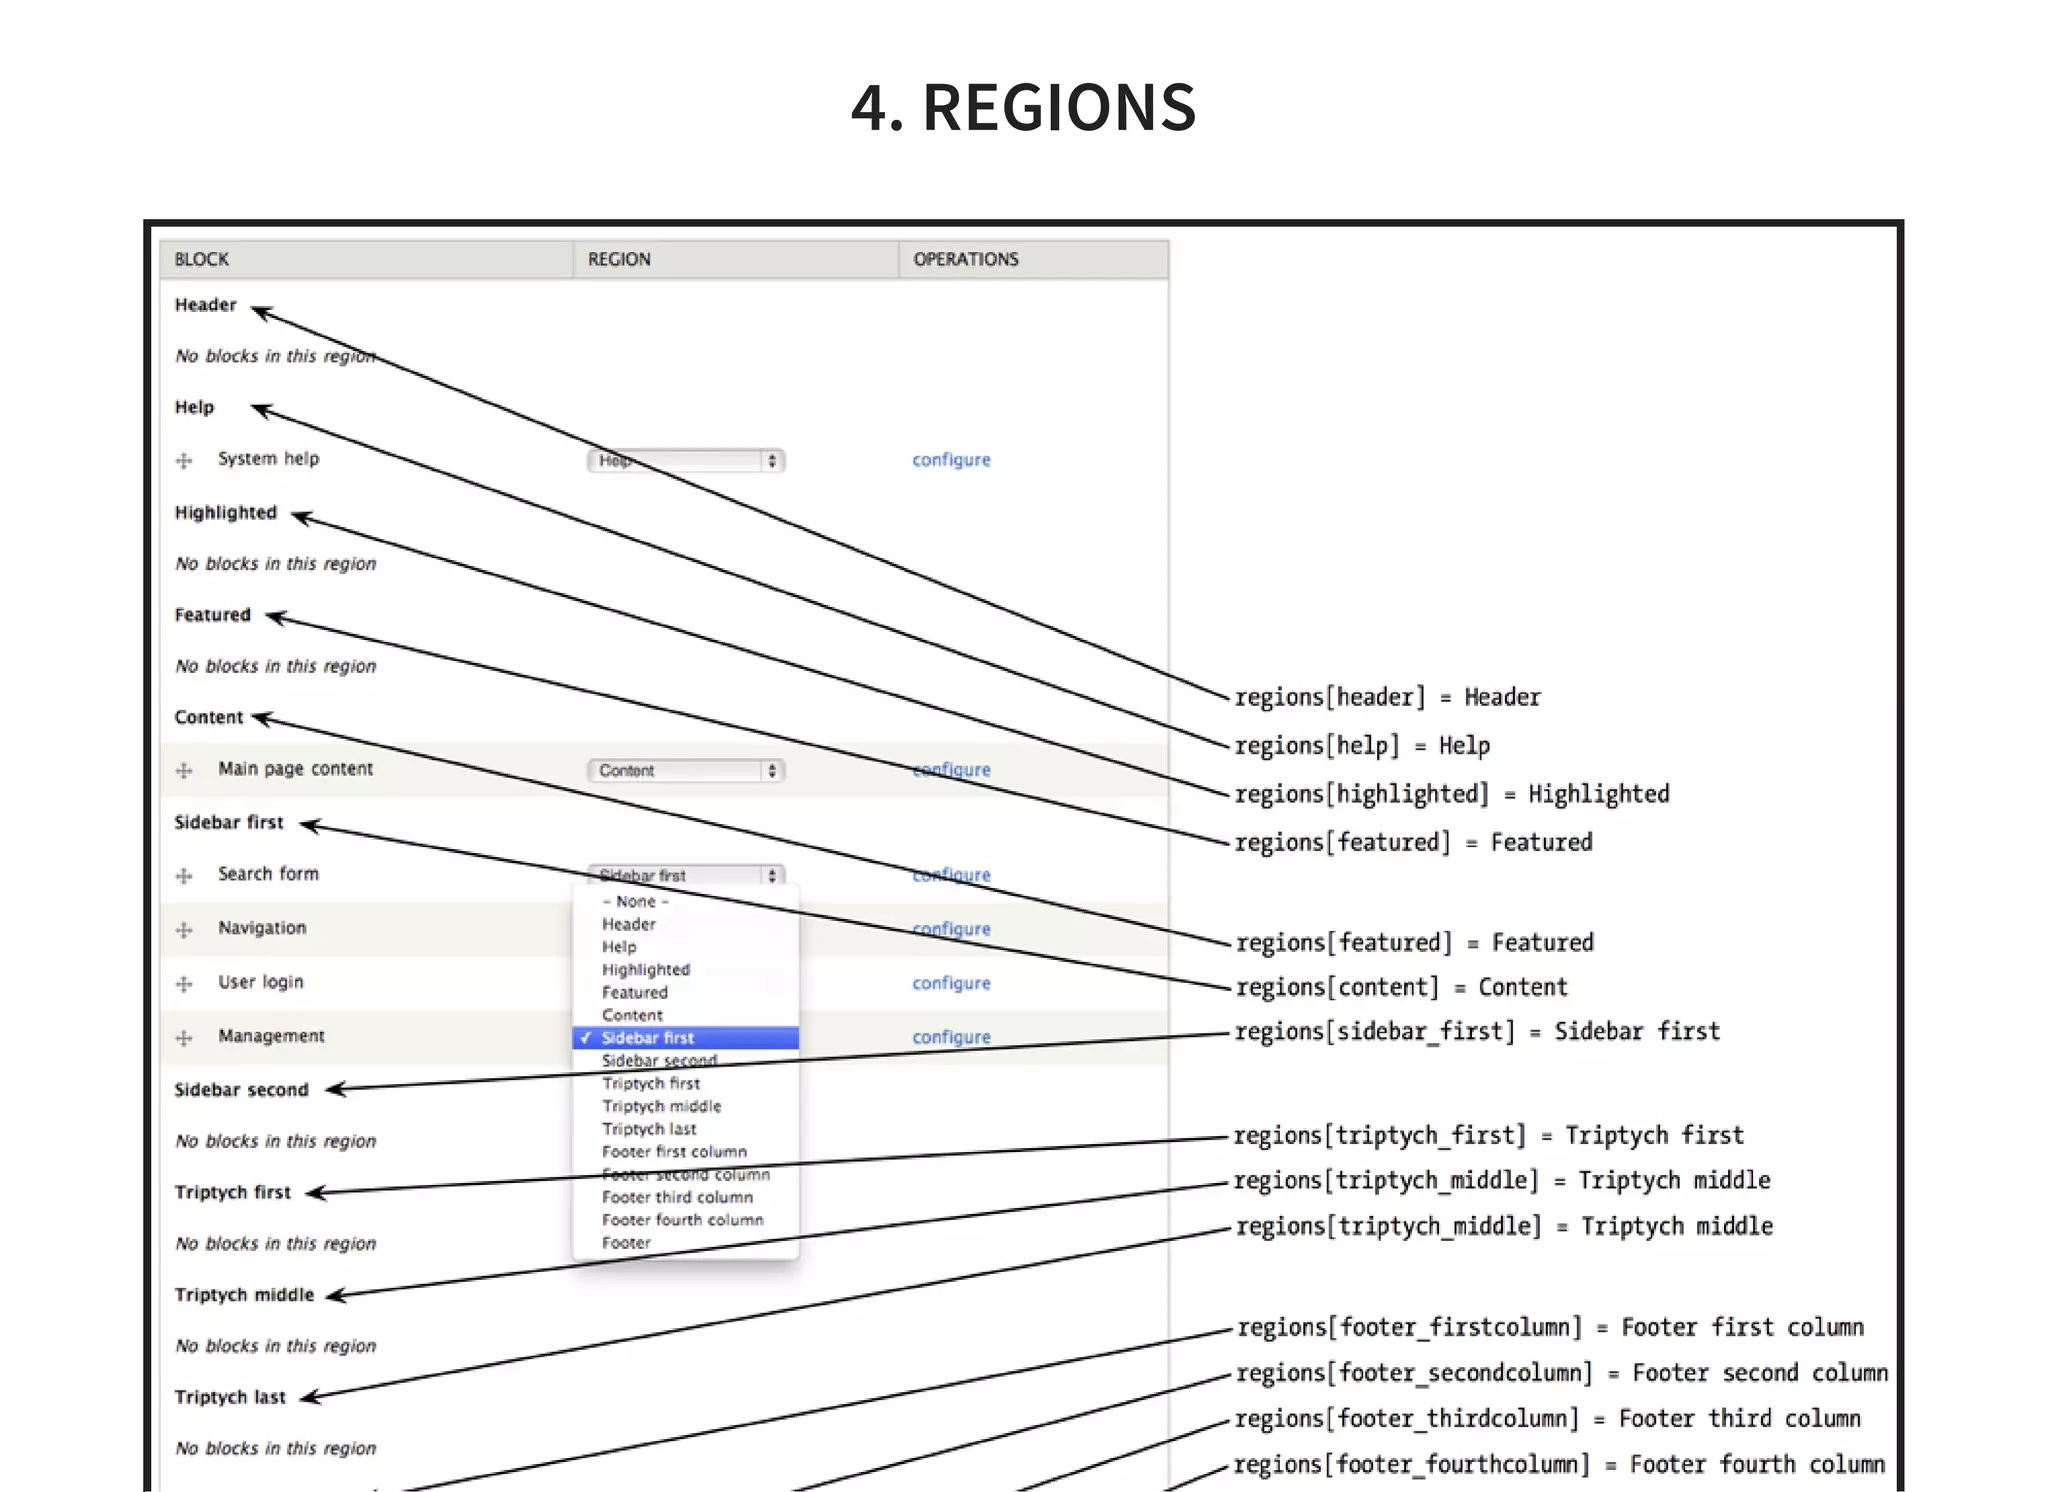Choose Featured in the region list
The height and width of the screenshot is (1492, 2048).
coord(635,993)
